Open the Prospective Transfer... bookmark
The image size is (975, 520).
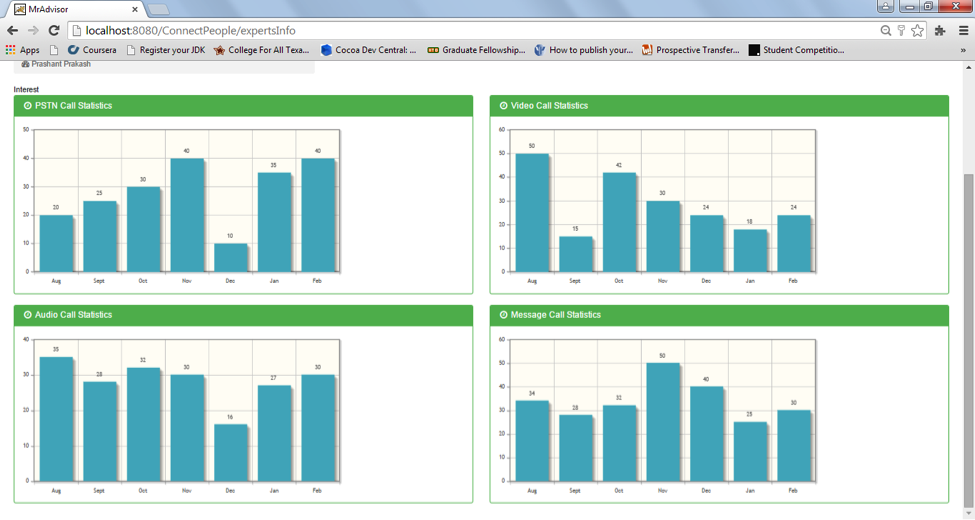(690, 50)
